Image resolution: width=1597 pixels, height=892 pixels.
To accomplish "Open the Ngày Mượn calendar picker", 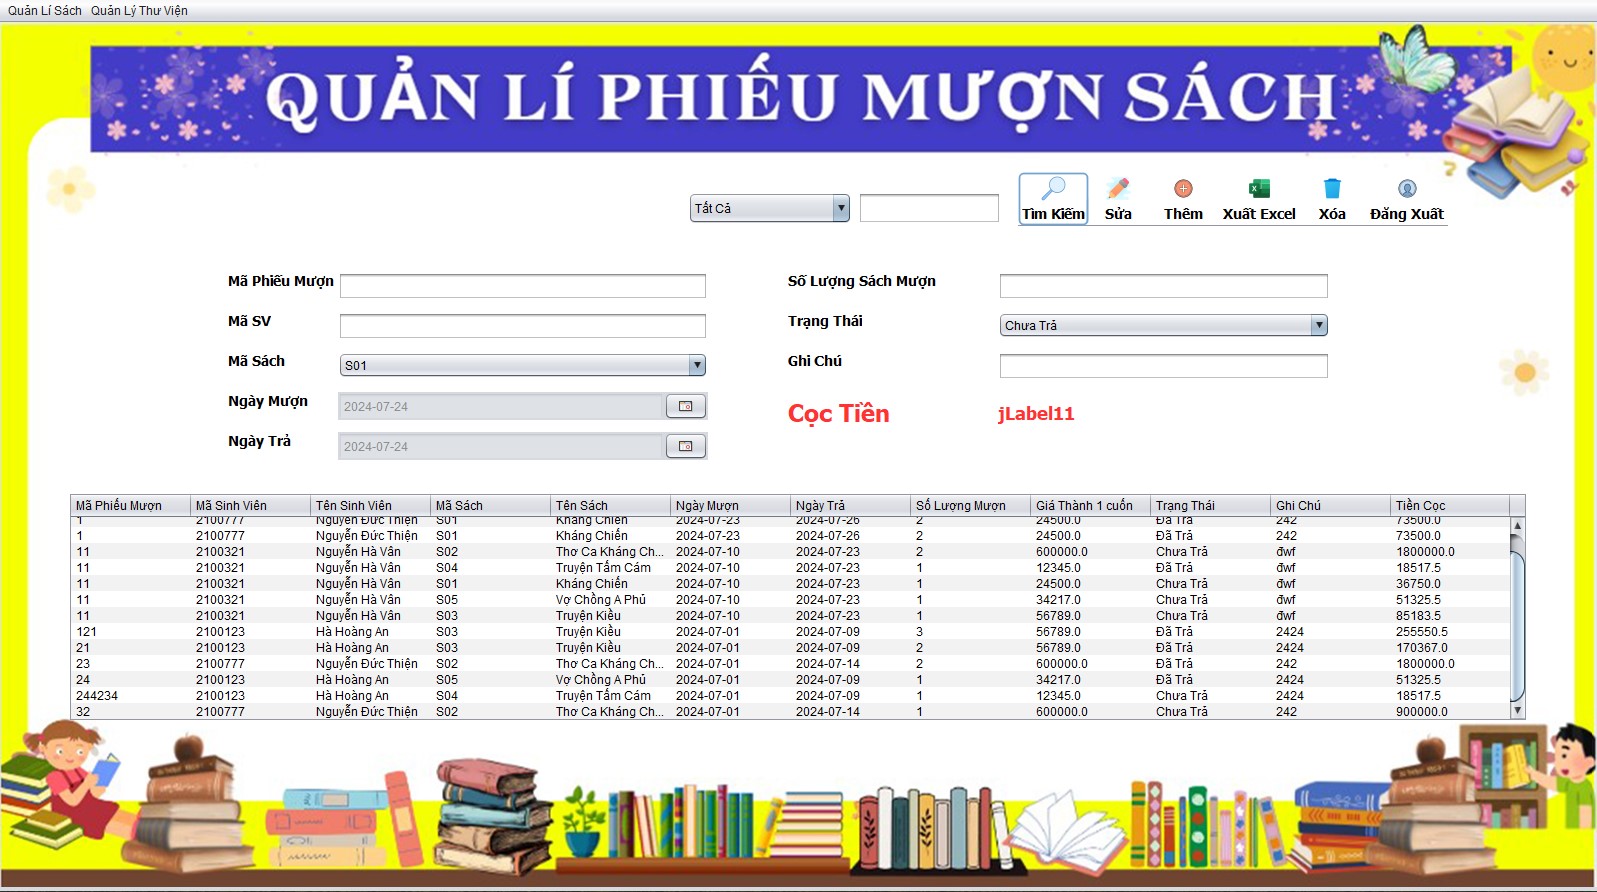I will click(x=686, y=406).
